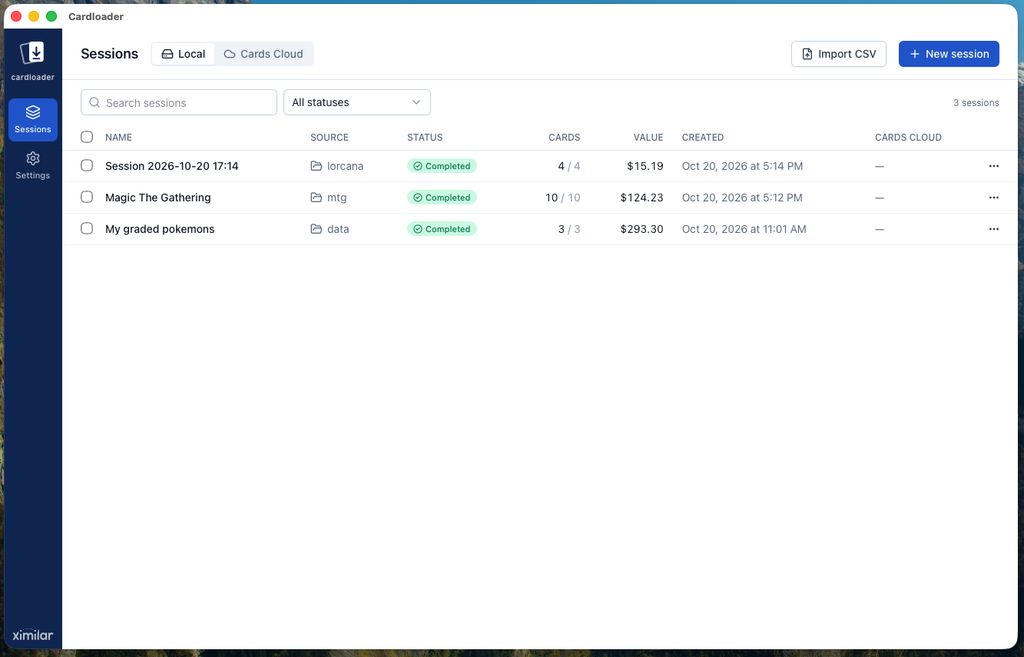Open more options for My graded pokemons
The height and width of the screenshot is (657, 1024).
(x=993, y=229)
